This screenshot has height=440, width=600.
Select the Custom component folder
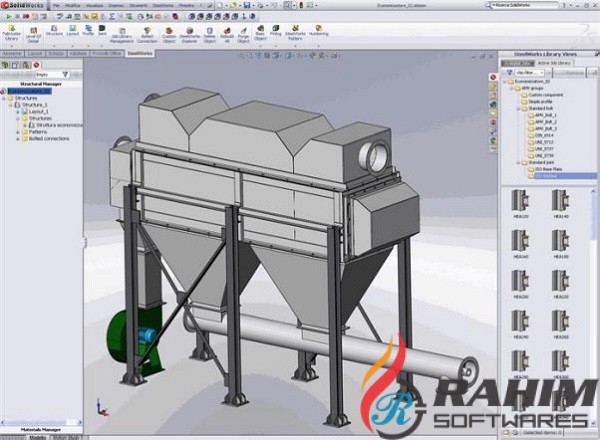tap(542, 95)
